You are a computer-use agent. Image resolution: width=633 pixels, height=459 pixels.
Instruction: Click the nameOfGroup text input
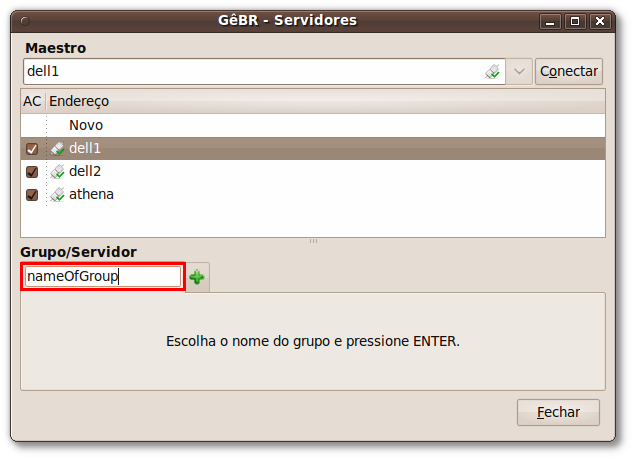(103, 277)
